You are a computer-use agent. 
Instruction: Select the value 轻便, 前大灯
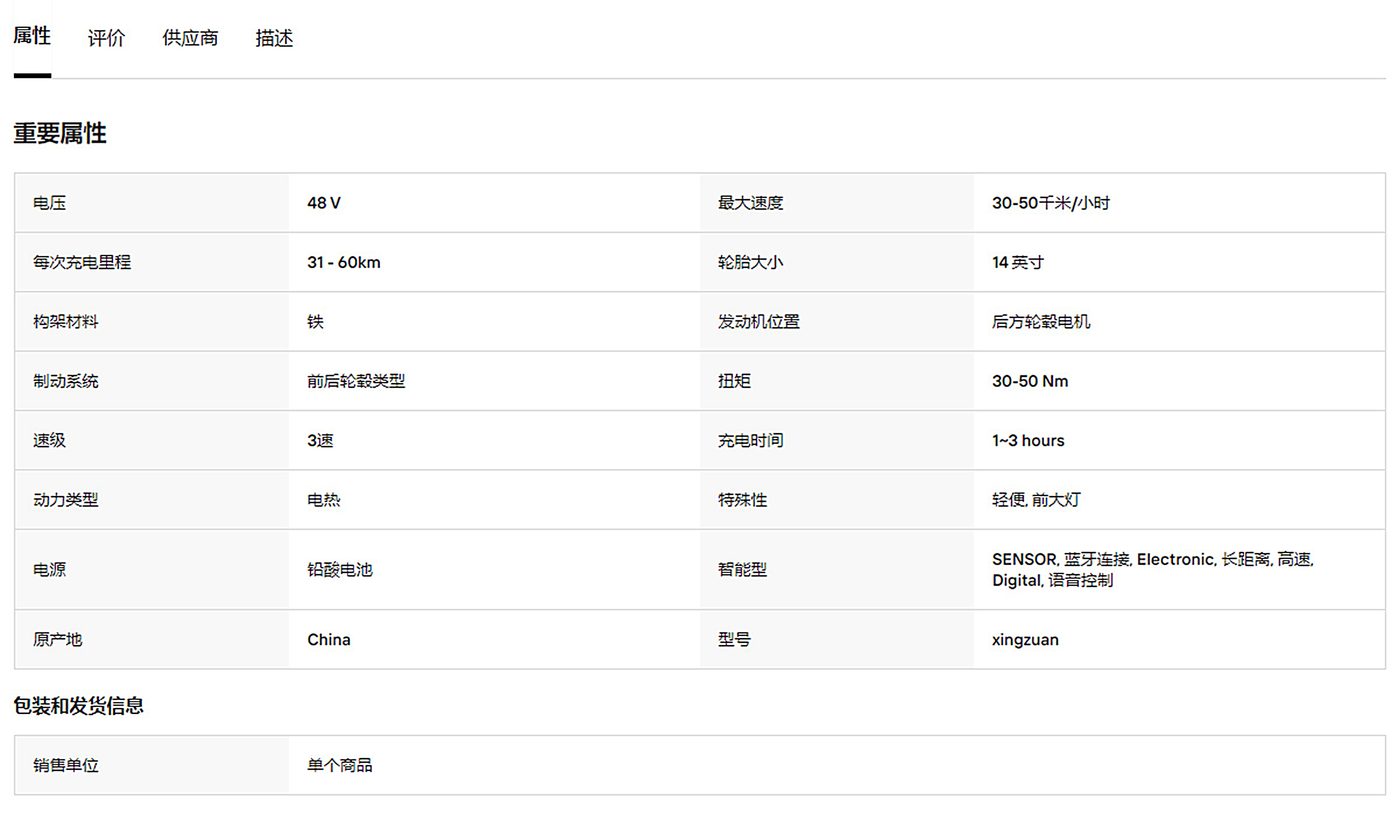[1036, 500]
